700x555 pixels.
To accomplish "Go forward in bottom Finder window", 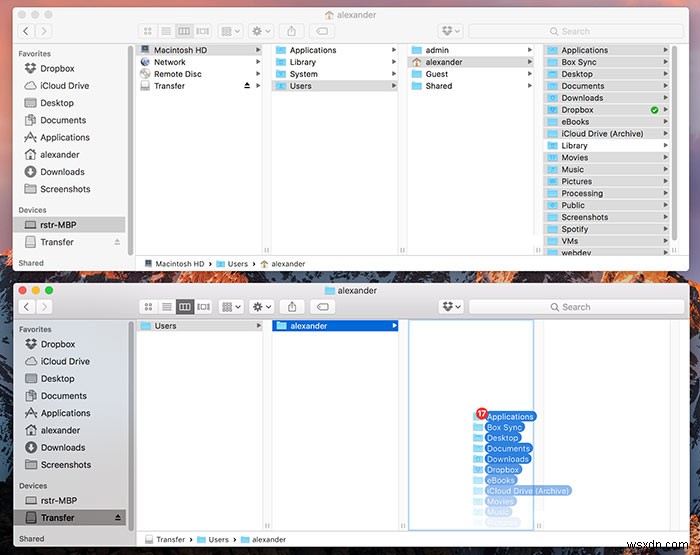I will coord(44,307).
